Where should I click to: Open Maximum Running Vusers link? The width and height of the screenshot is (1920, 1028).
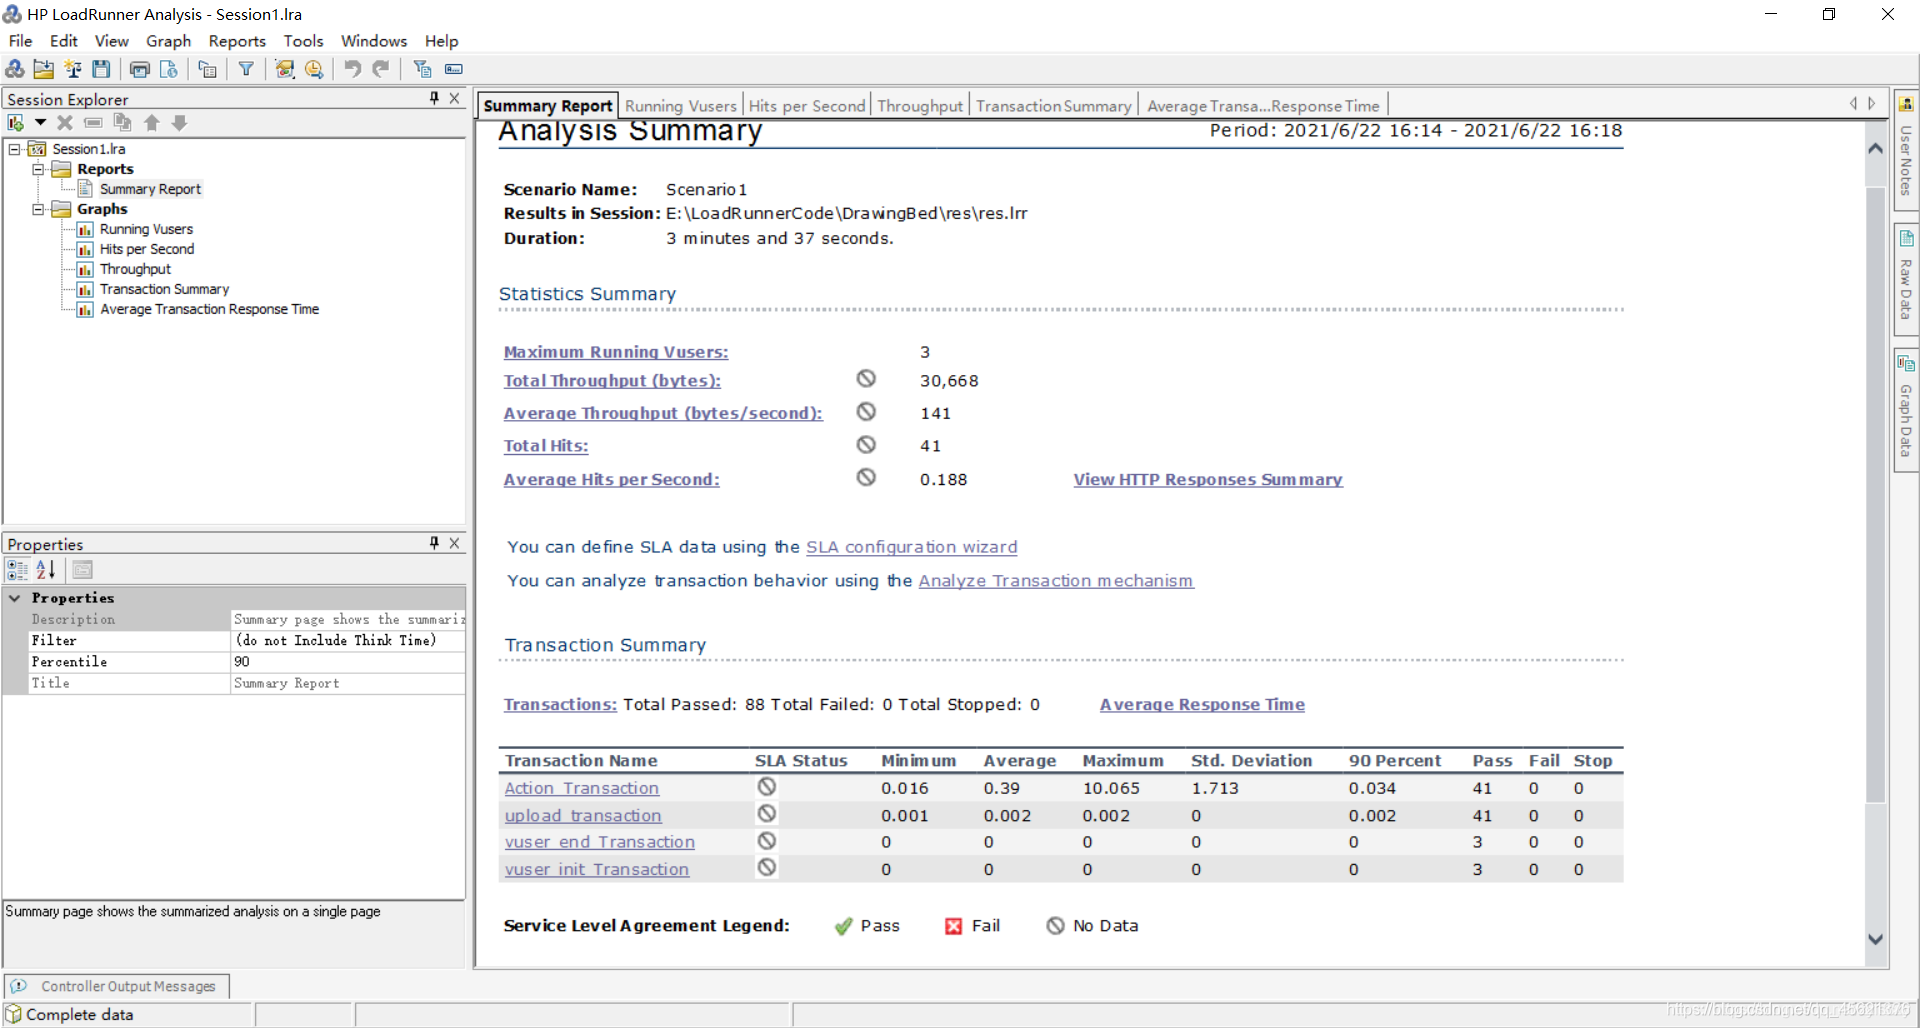tap(616, 352)
